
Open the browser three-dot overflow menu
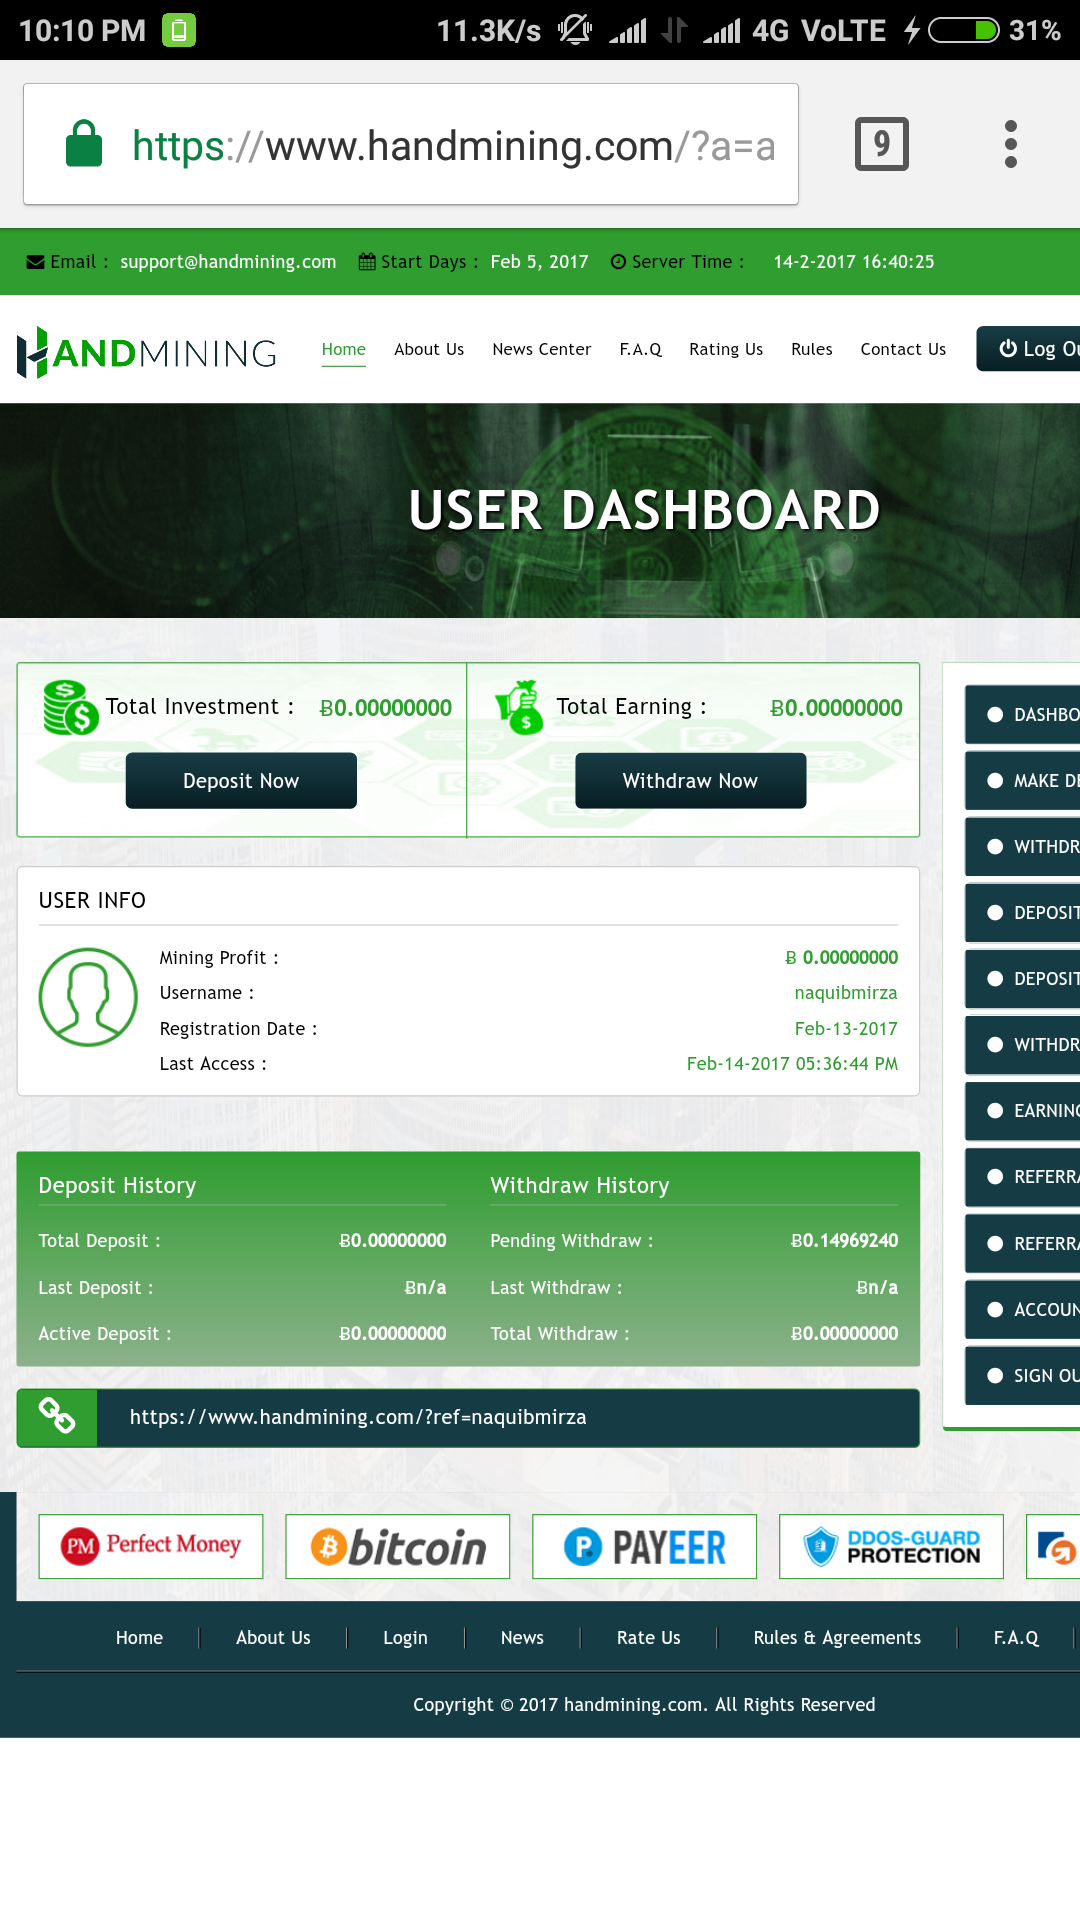pos(1010,144)
